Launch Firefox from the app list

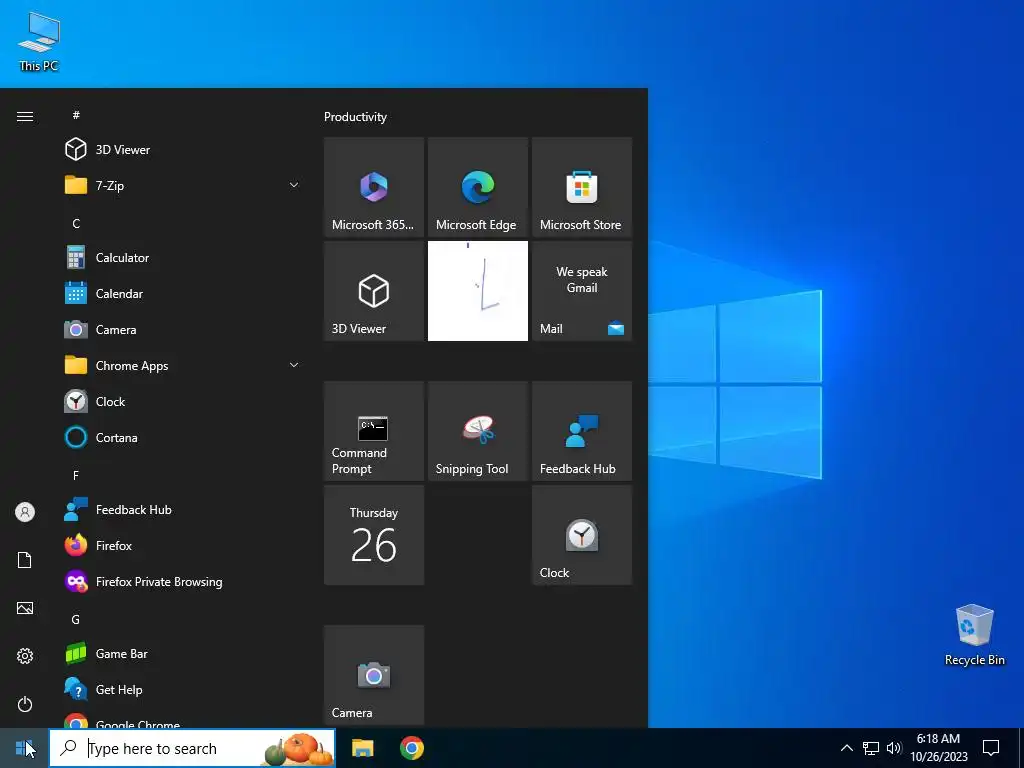pyautogui.click(x=183, y=545)
